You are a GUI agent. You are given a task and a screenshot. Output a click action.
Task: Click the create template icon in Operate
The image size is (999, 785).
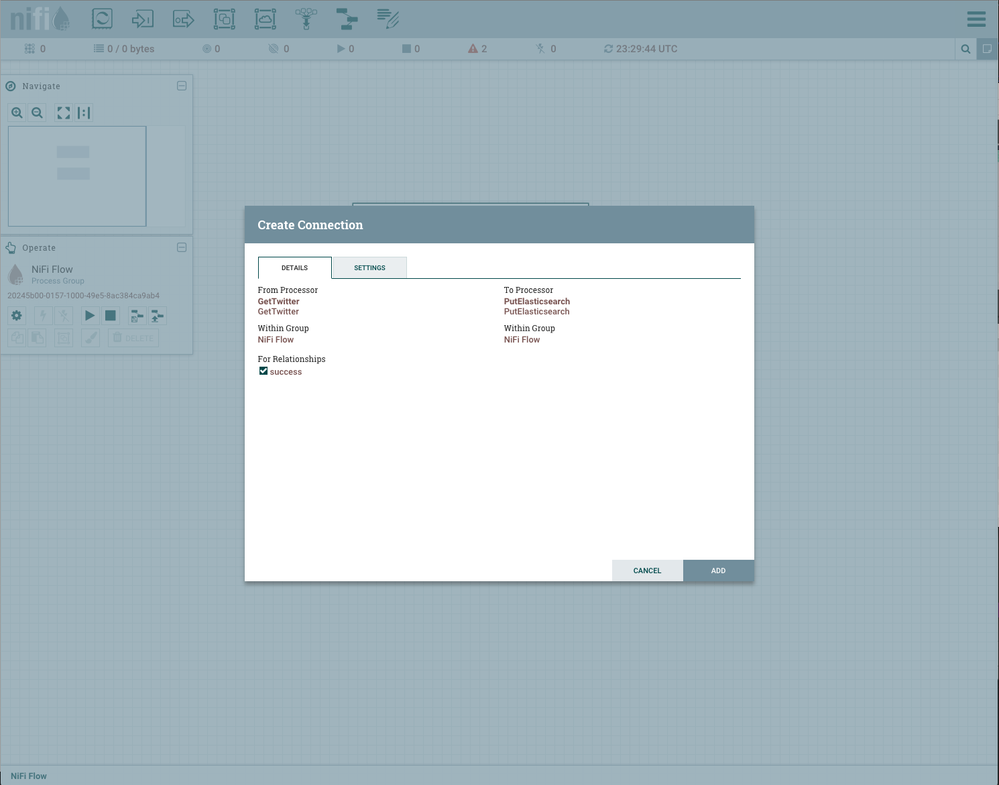137,315
